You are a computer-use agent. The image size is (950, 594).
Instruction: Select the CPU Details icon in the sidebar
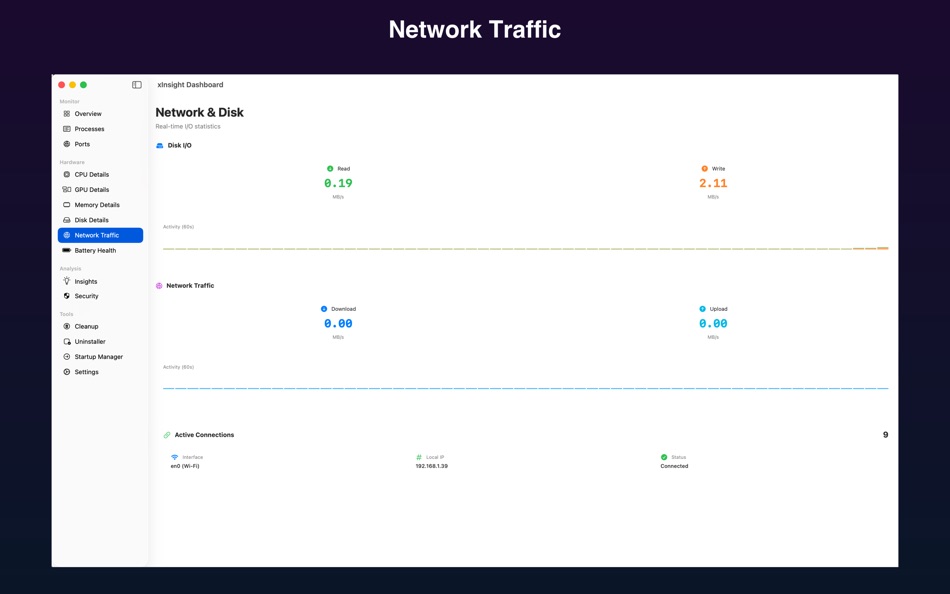[65, 174]
